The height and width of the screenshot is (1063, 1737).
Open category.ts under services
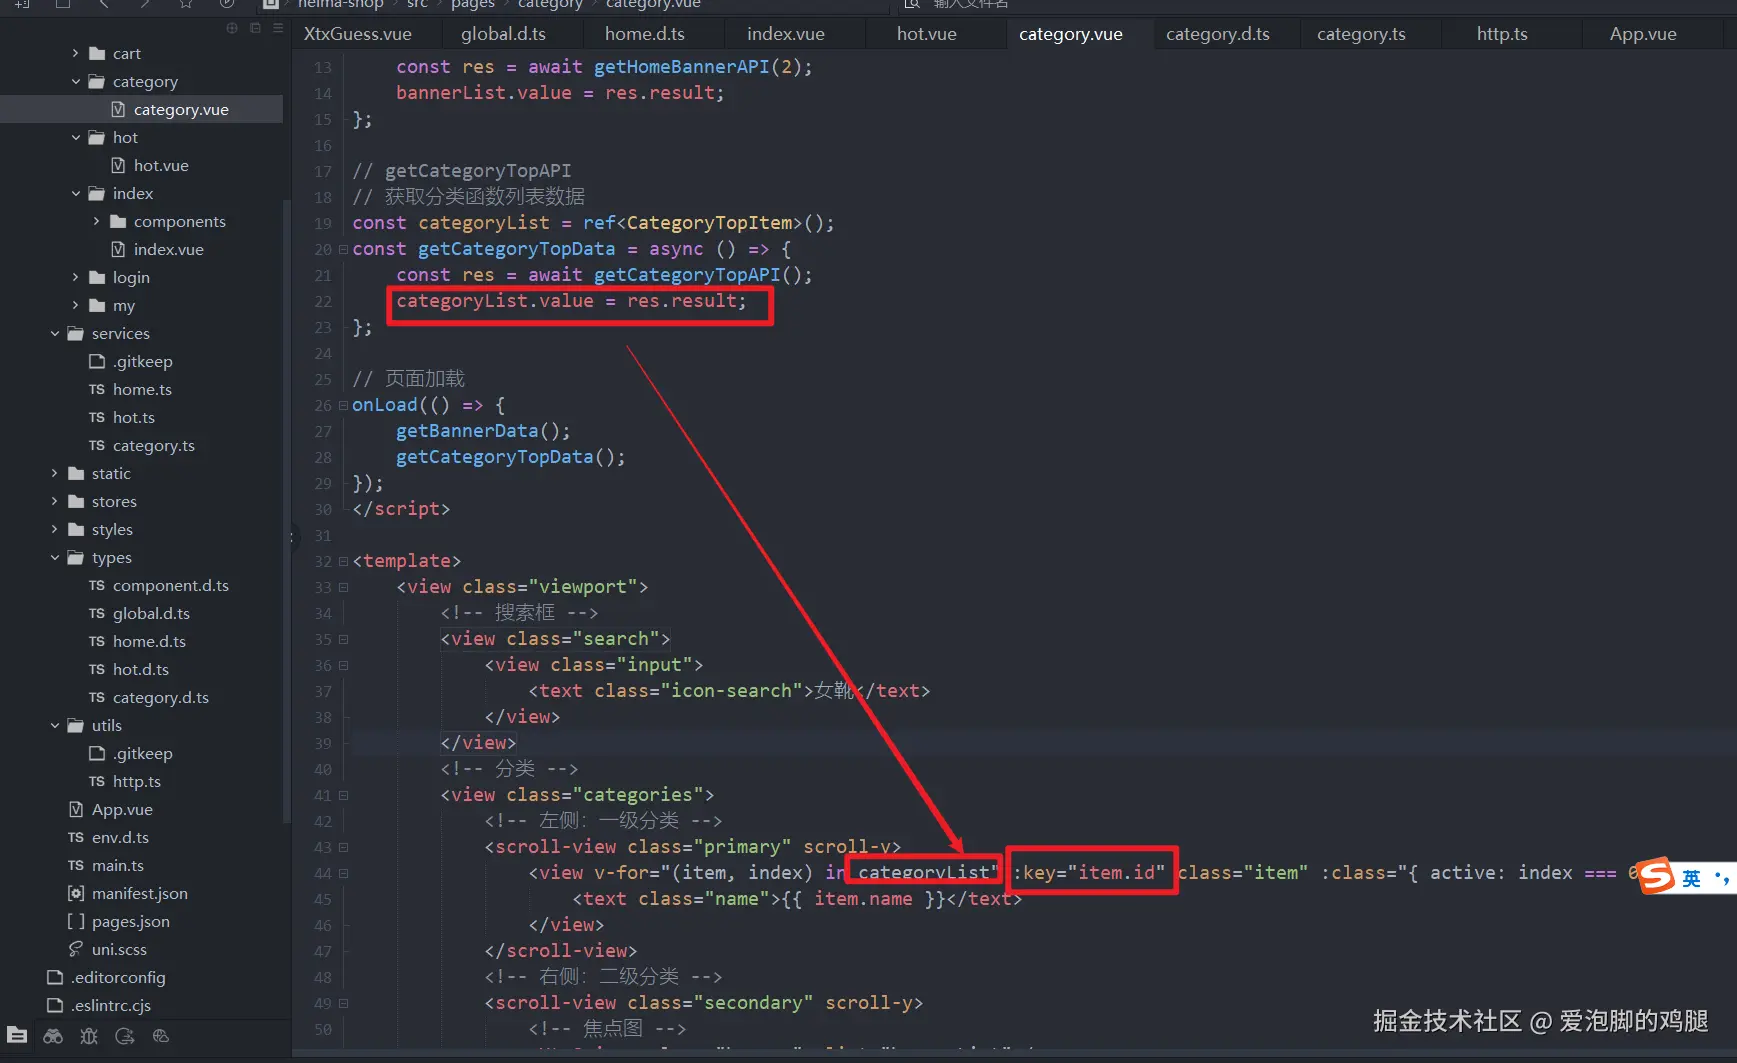click(154, 445)
